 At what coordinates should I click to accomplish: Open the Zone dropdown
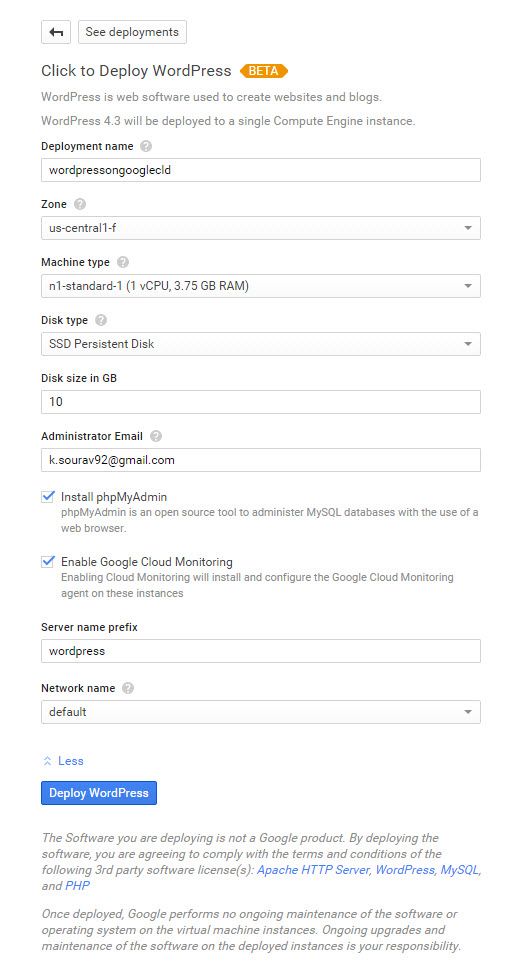click(x=261, y=228)
